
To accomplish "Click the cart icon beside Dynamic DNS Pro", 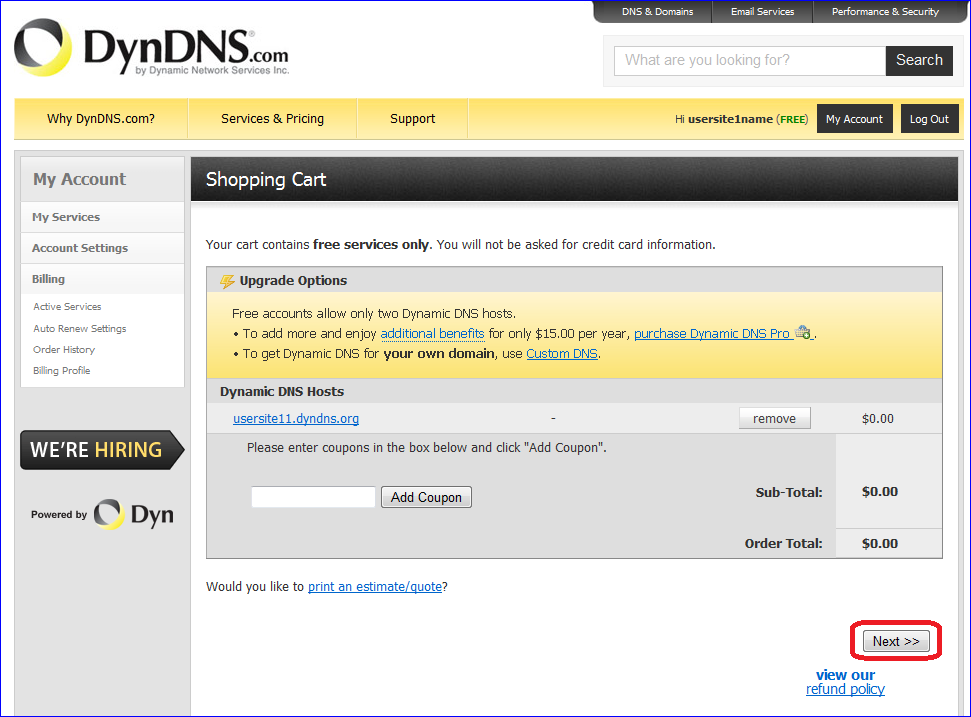I will click(x=803, y=332).
